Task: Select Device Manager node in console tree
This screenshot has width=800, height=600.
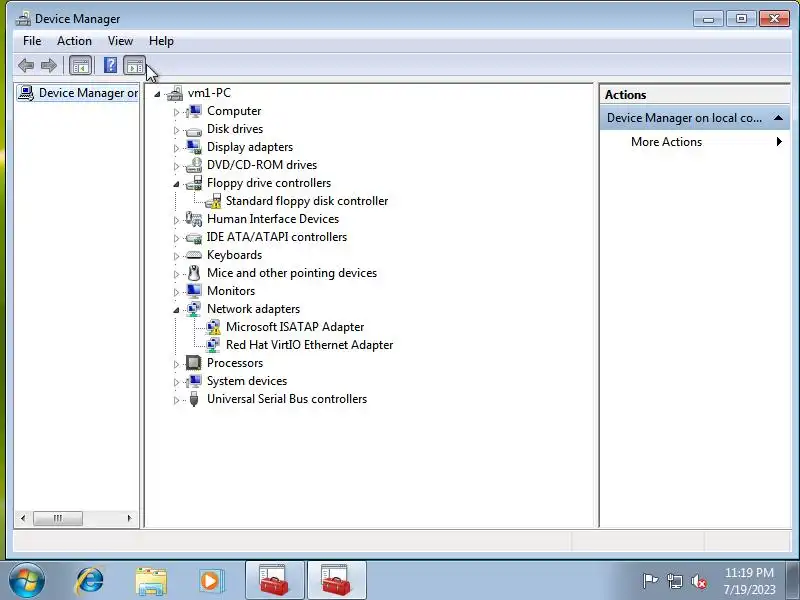Action: pos(78,93)
